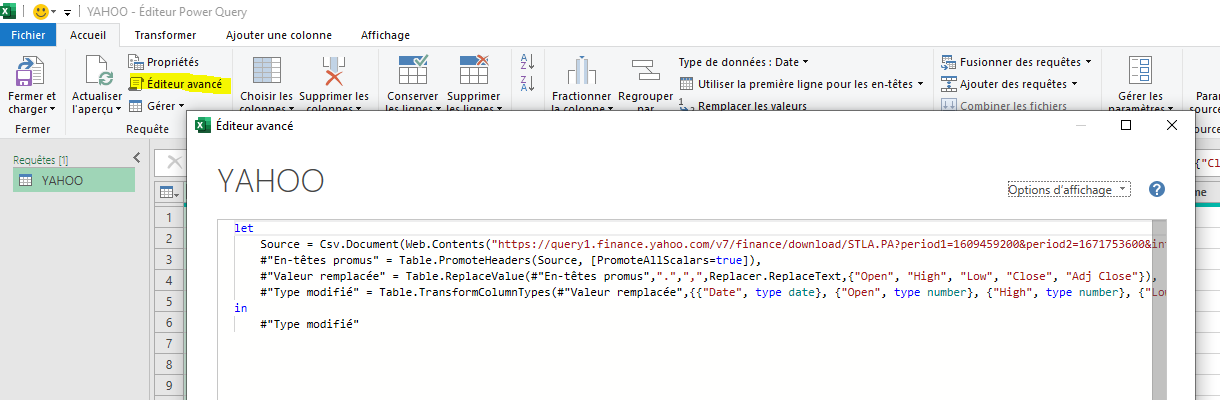Click the help question mark icon

tap(1157, 189)
